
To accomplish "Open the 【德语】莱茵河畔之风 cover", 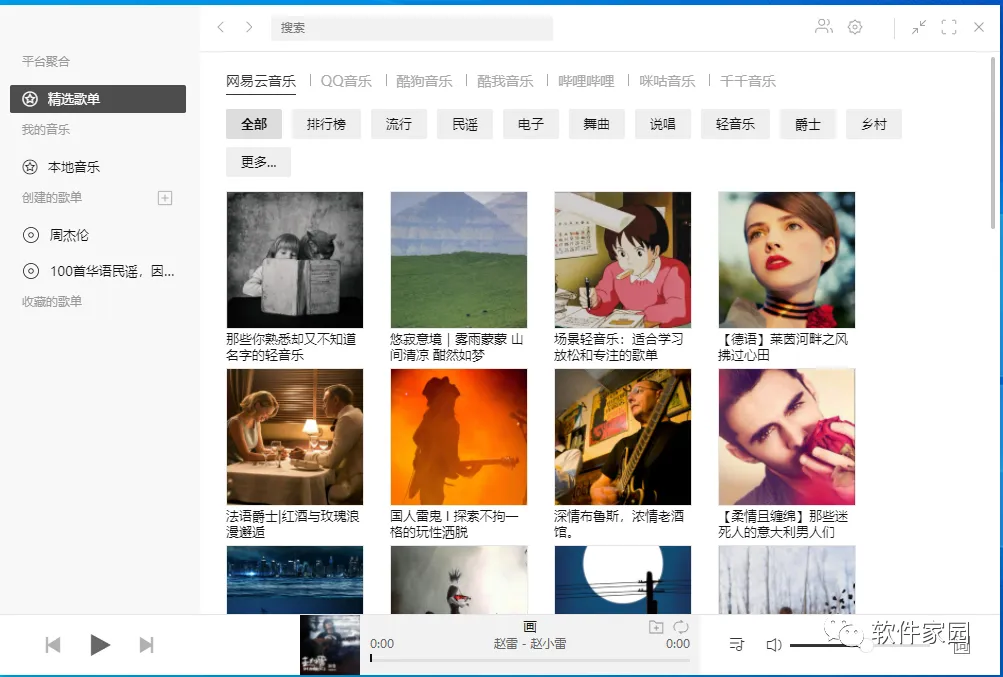I will click(x=787, y=260).
